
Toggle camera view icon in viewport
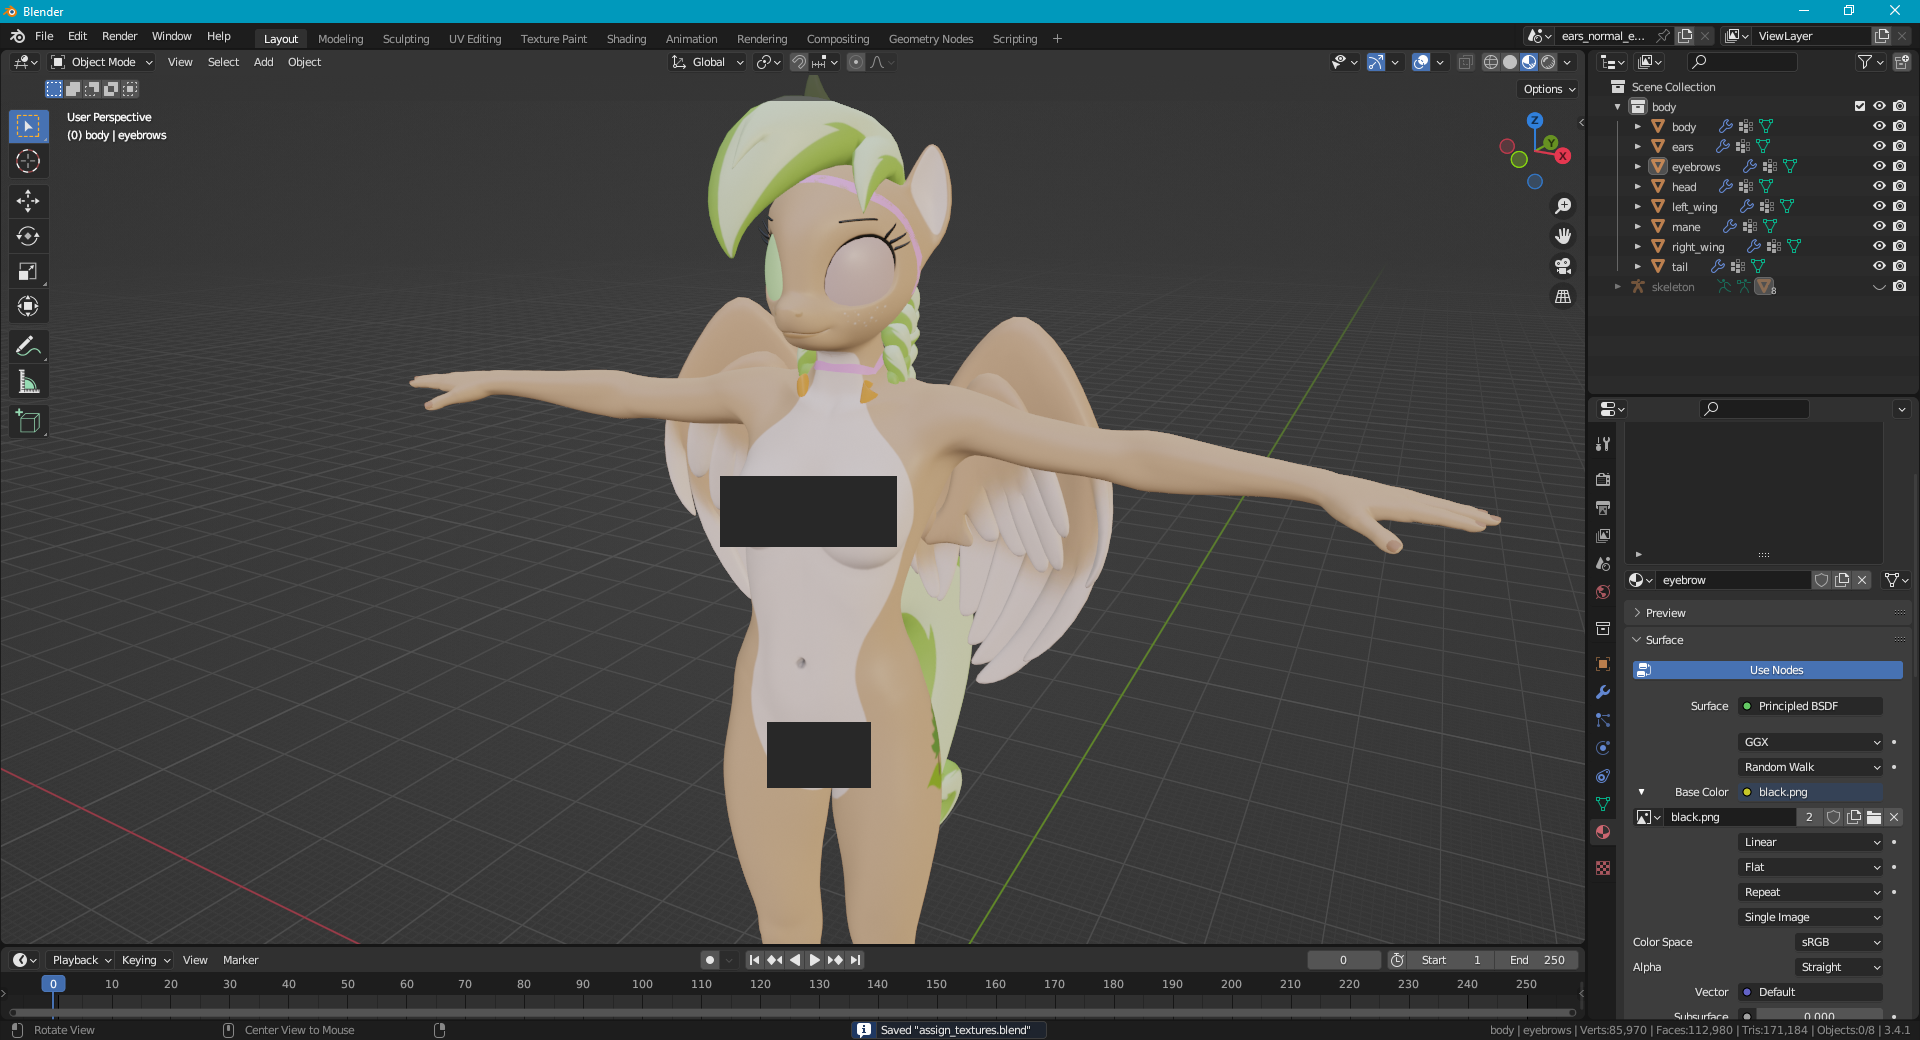(1563, 266)
